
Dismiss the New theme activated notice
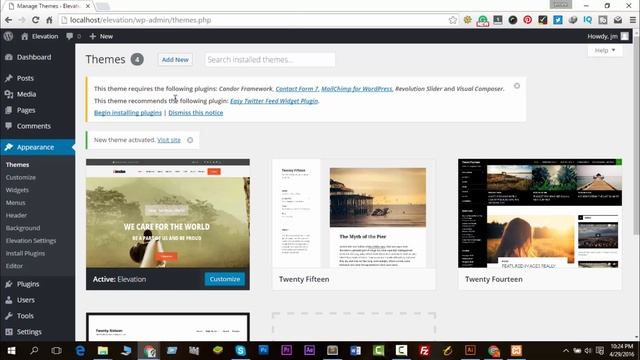(x=190, y=140)
